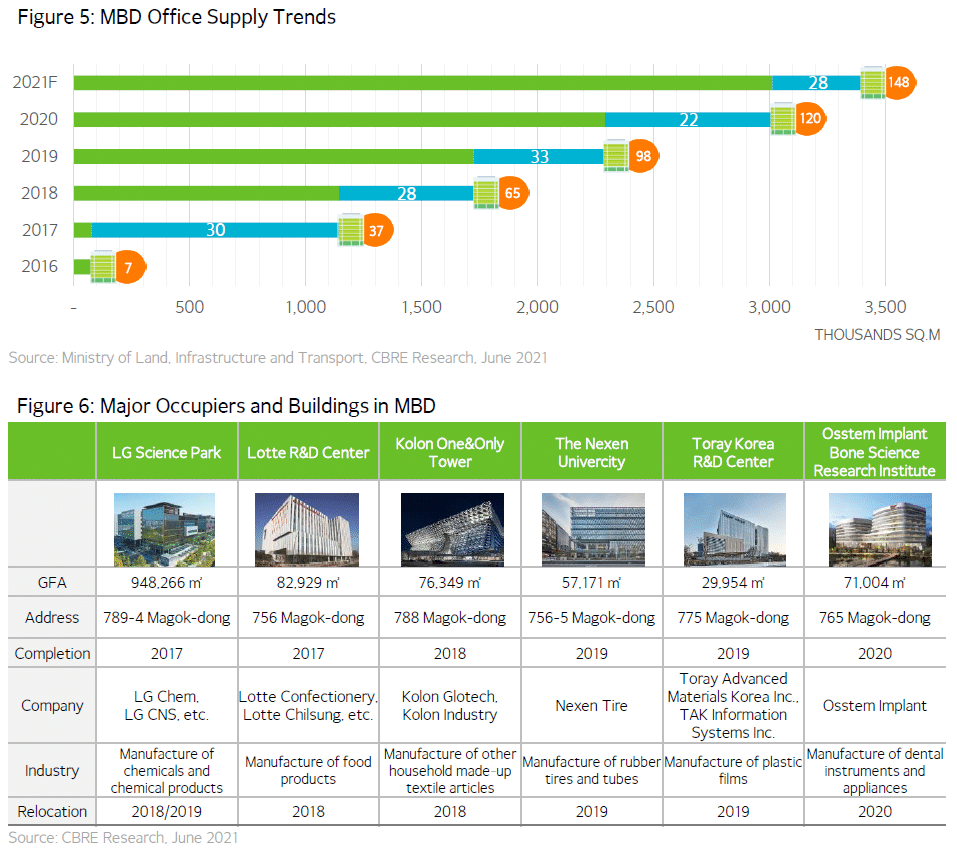Viewport: 957px width, 849px height.
Task: Click the GFA value '57,171 ㎡'
Action: (x=591, y=583)
